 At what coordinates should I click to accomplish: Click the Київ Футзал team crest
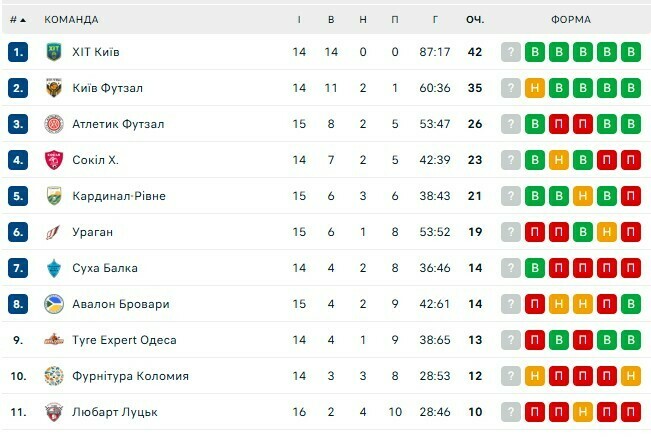click(x=54, y=88)
